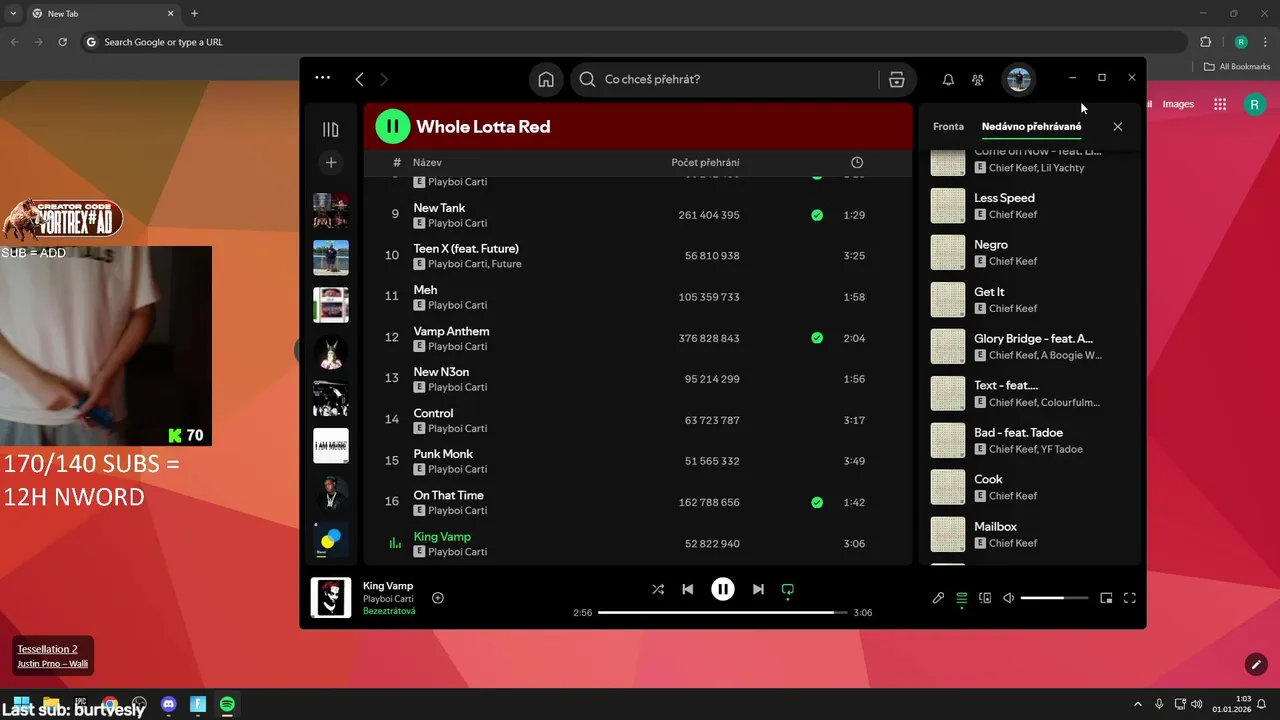This screenshot has height=720, width=1280.
Task: Toggle the queue view icon
Action: coord(962,598)
